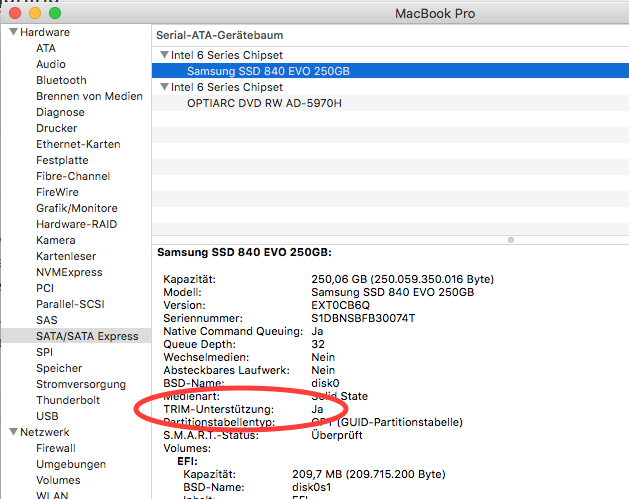
Task: Click the TRIM-Unterstützung value Ja
Action: tap(317, 409)
